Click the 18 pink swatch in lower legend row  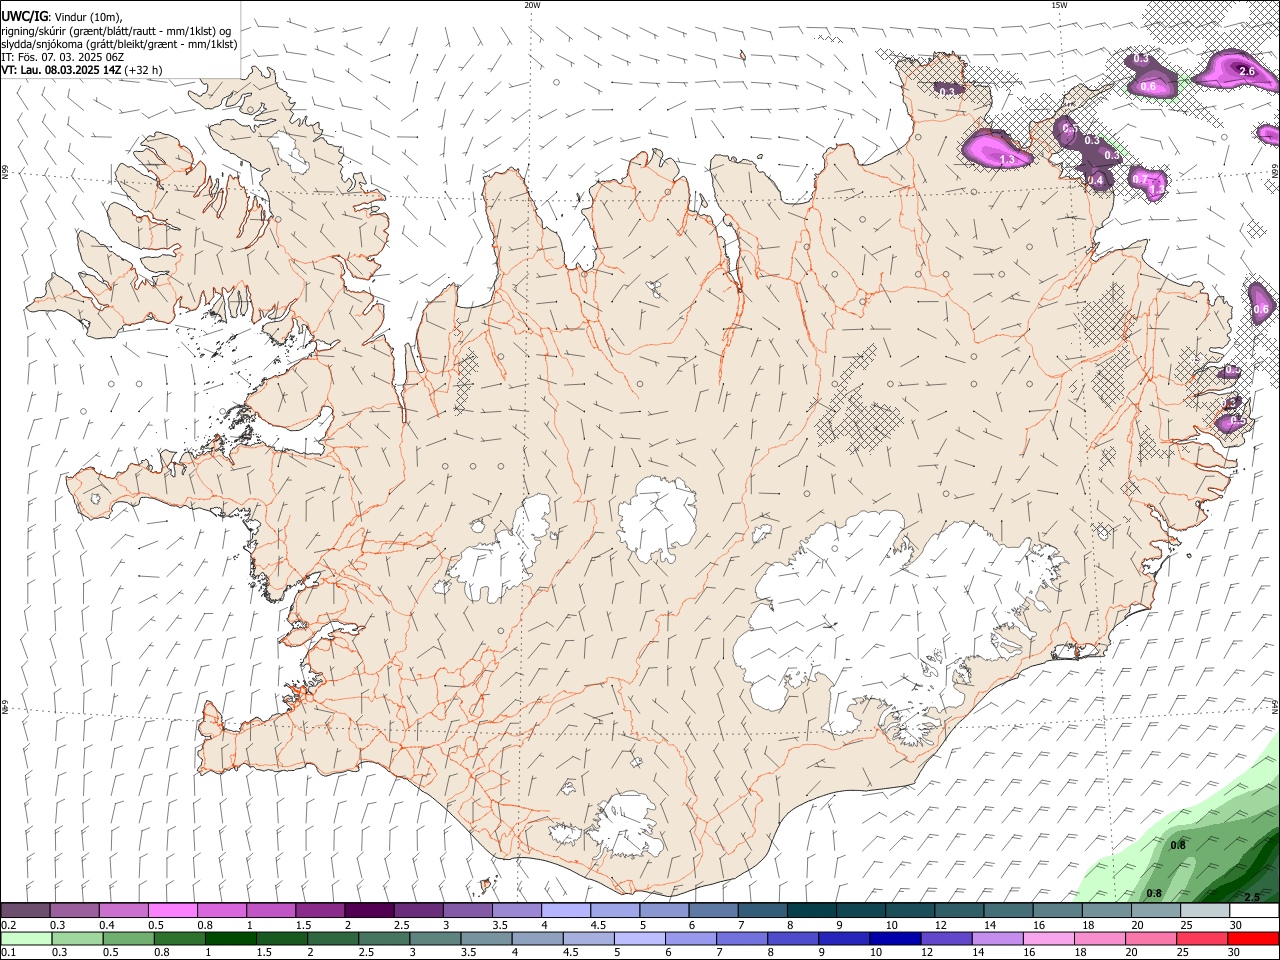click(x=1100, y=939)
